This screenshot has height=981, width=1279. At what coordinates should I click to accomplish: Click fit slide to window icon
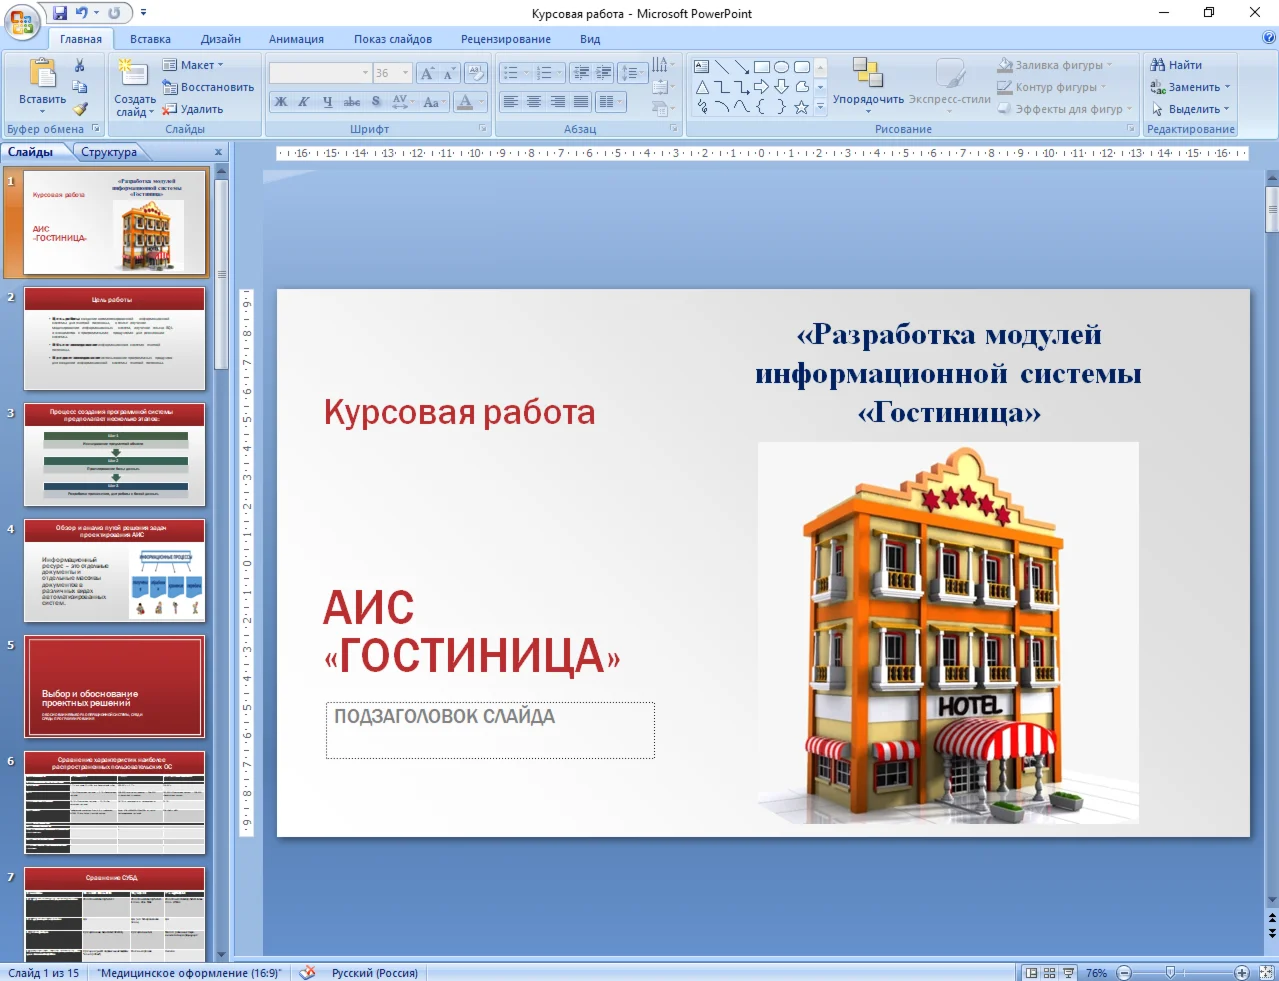(x=1266, y=972)
